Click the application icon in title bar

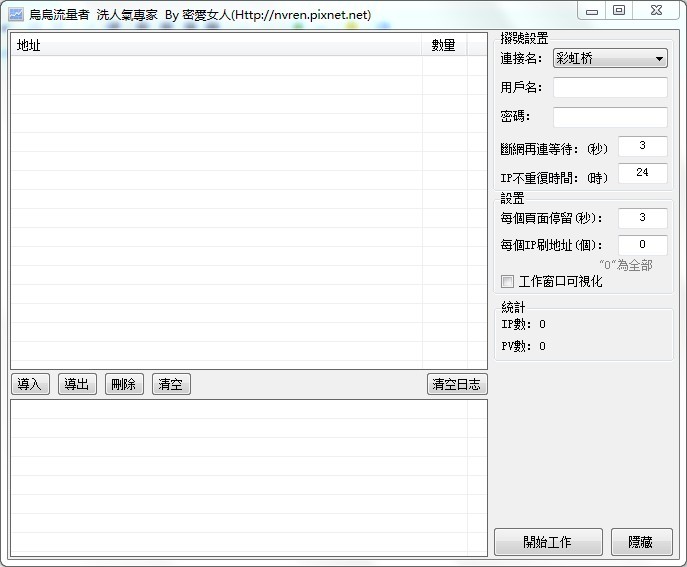16,14
